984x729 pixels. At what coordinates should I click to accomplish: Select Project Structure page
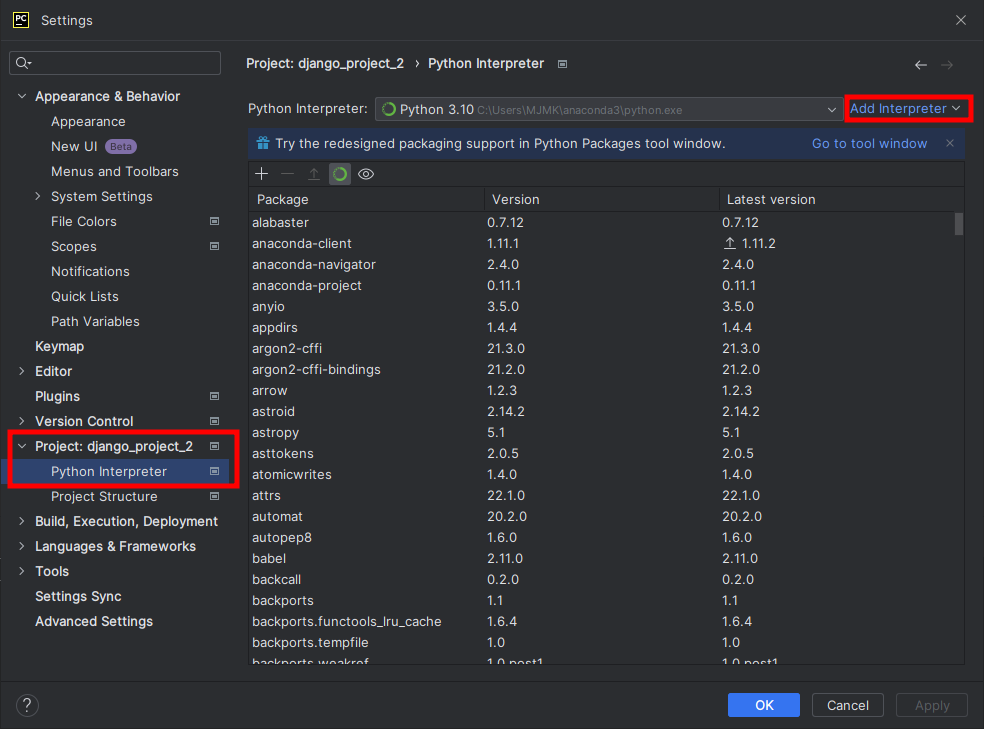104,496
